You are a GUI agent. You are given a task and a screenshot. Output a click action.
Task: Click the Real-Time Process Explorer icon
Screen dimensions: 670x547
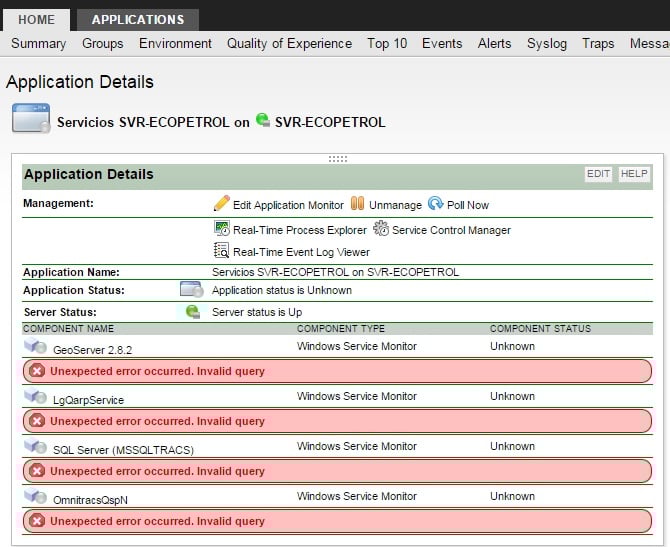(222, 228)
